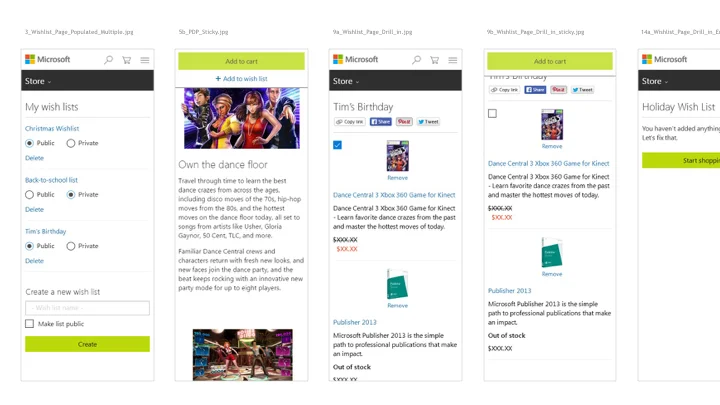Delete the Back-to-school list
The width and height of the screenshot is (720, 405).
34,209
